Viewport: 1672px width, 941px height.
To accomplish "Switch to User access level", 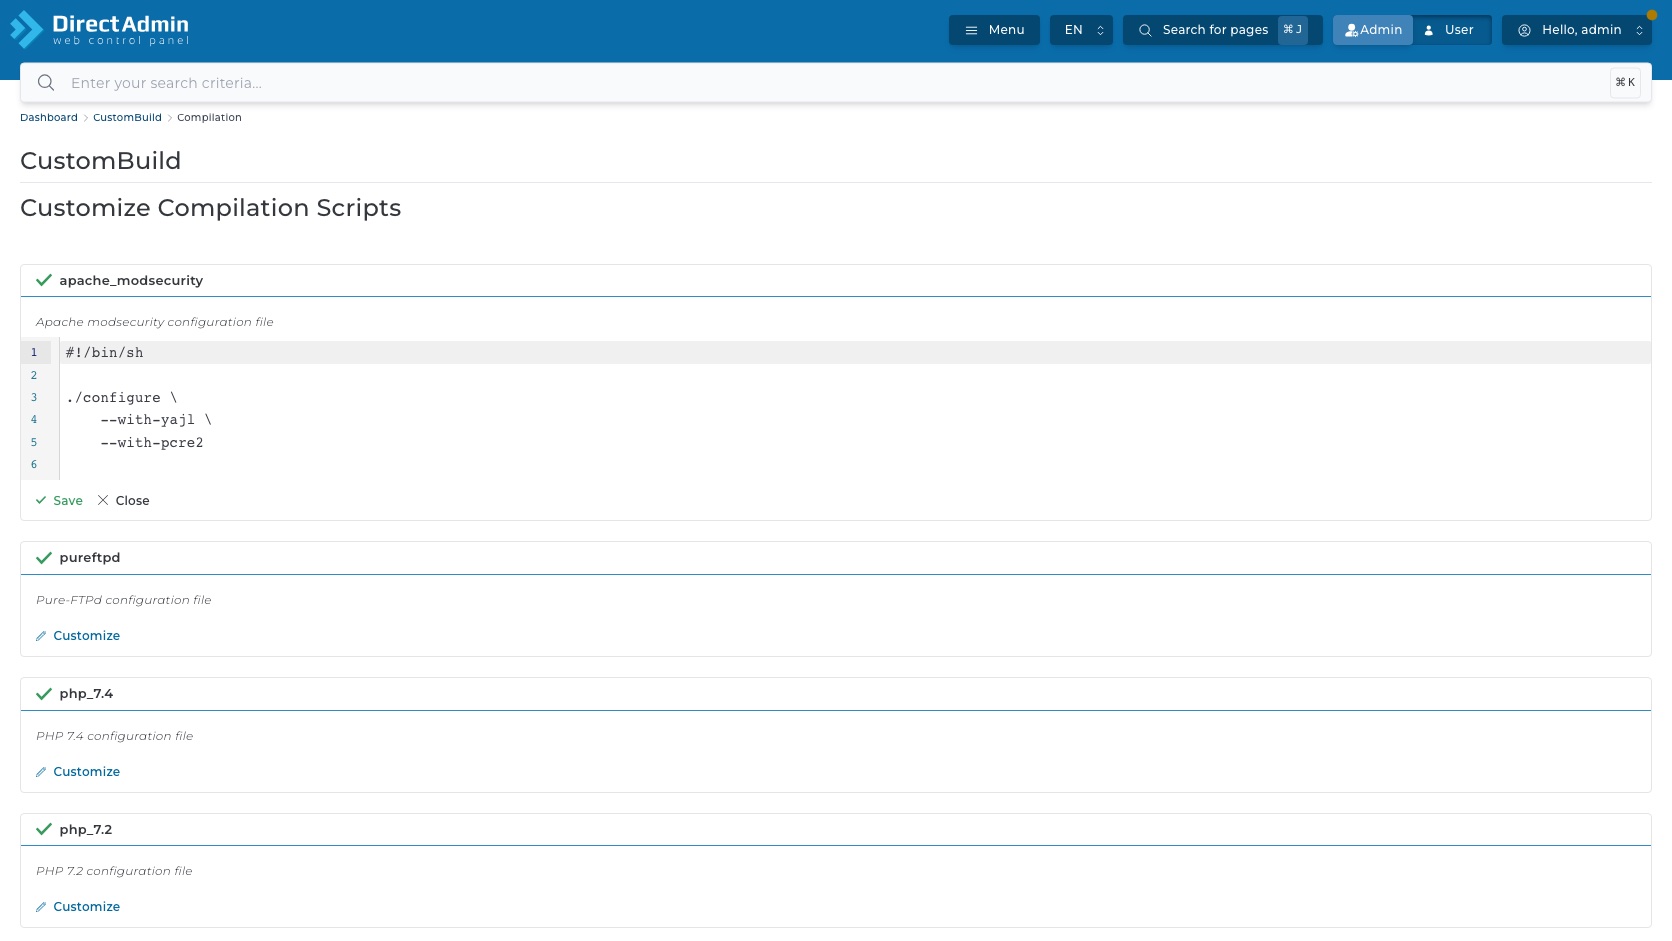I will click(x=1451, y=30).
